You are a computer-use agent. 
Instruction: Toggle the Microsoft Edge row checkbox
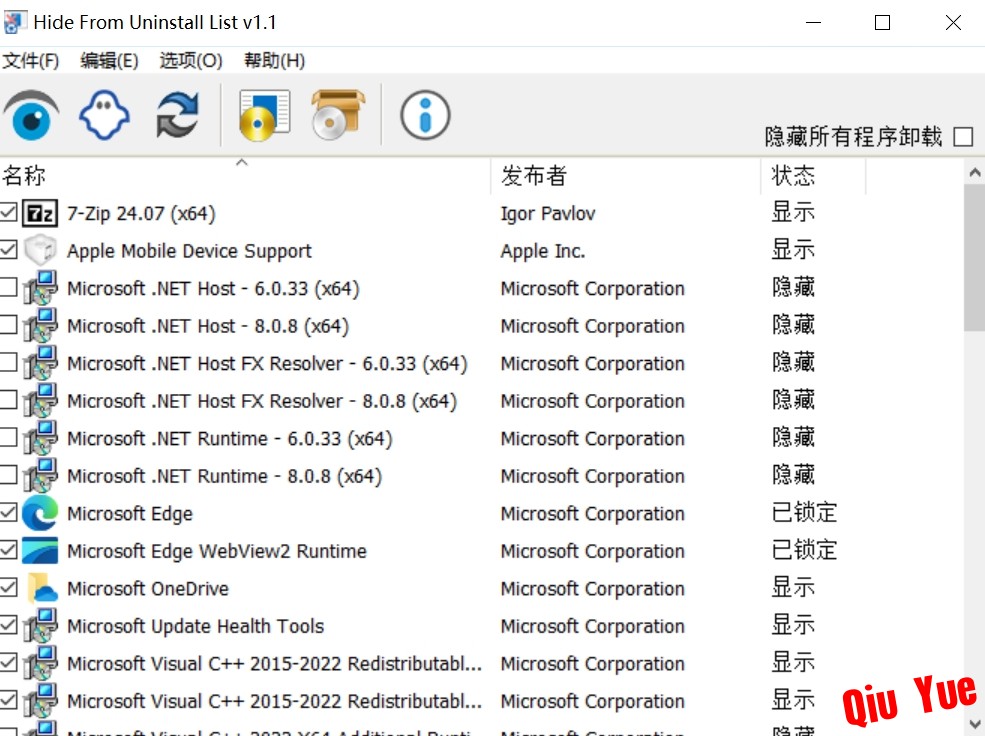point(8,512)
